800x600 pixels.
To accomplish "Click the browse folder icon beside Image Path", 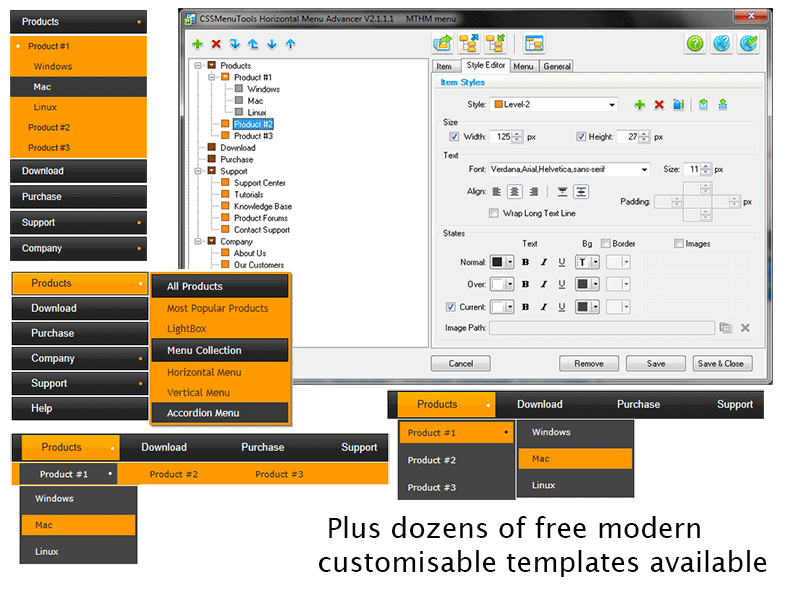I will coord(726,327).
